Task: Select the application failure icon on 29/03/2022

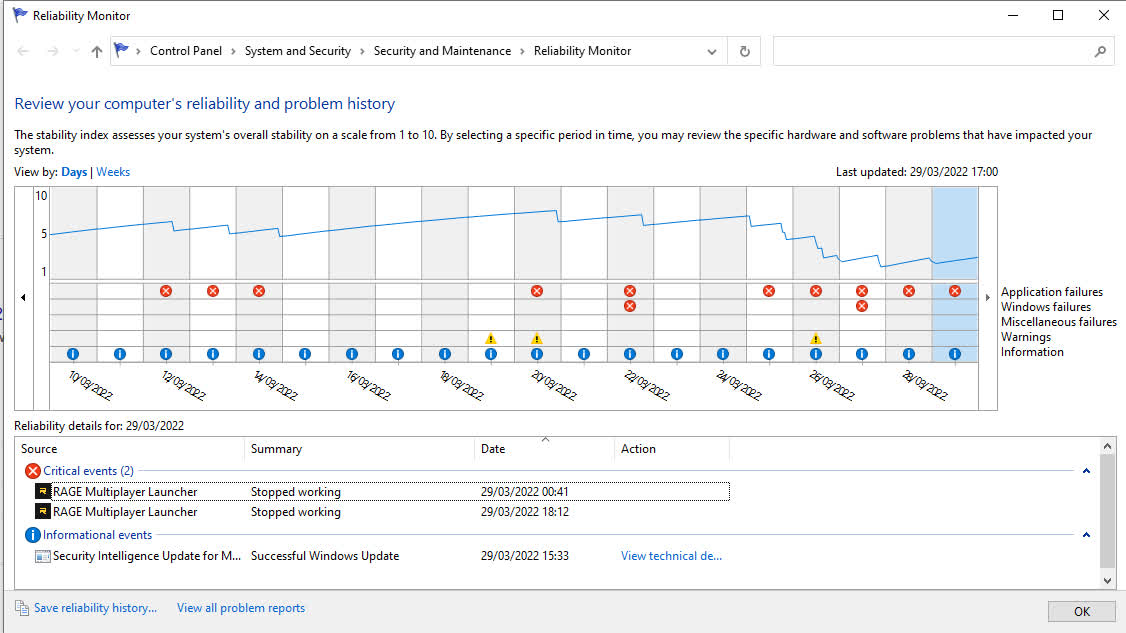Action: [x=955, y=291]
